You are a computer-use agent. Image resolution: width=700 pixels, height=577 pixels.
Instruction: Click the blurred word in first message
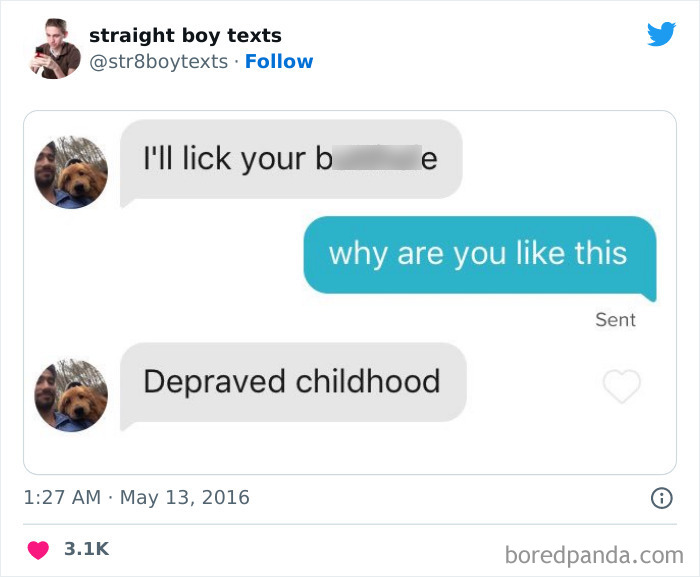[377, 158]
